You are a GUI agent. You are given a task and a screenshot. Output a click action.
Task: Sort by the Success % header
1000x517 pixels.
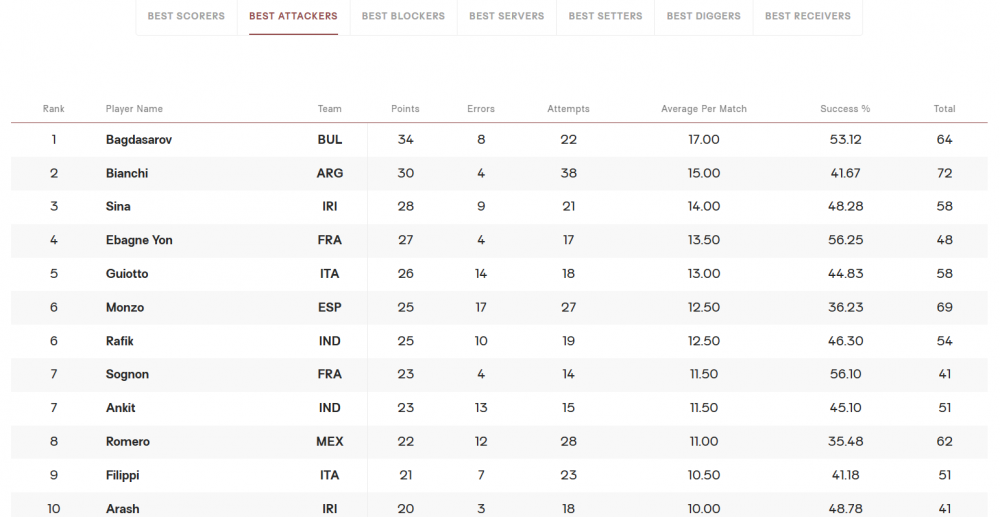tap(845, 109)
